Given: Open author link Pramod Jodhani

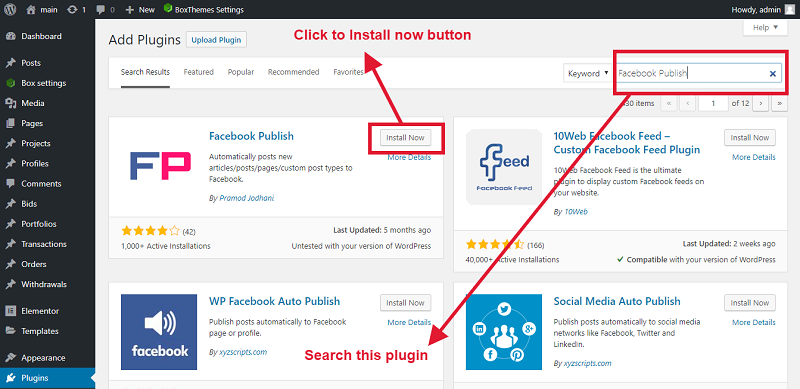Looking at the screenshot, I should pyautogui.click(x=246, y=198).
